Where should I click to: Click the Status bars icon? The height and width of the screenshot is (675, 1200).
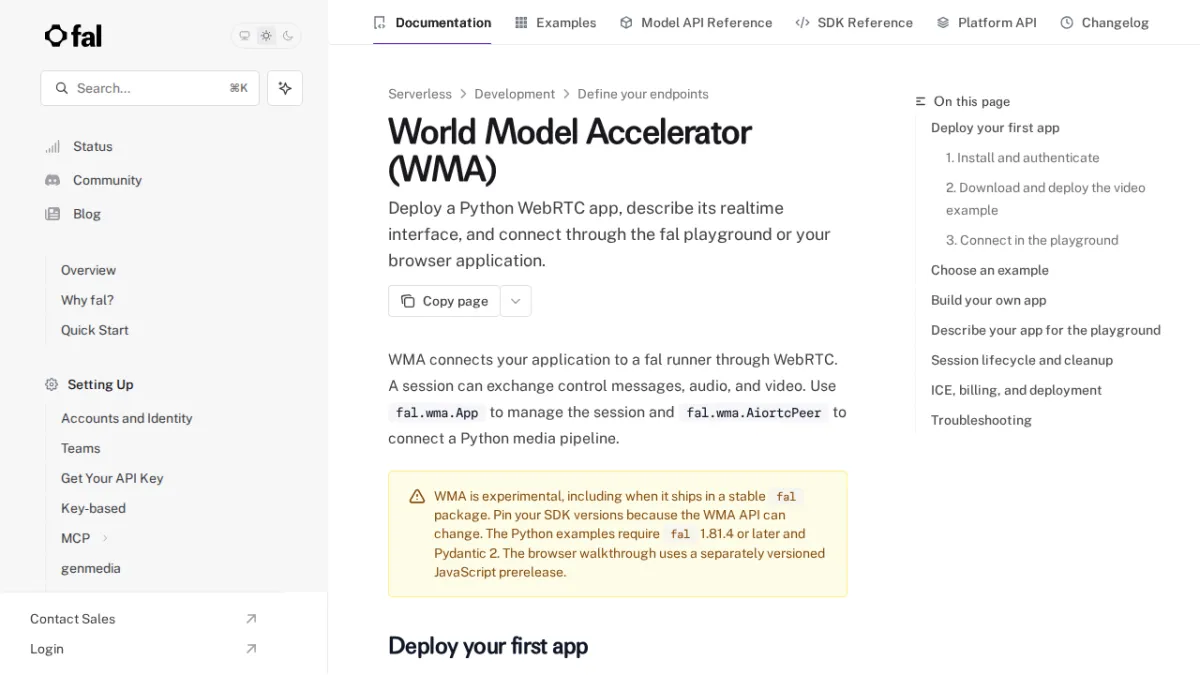point(52,146)
